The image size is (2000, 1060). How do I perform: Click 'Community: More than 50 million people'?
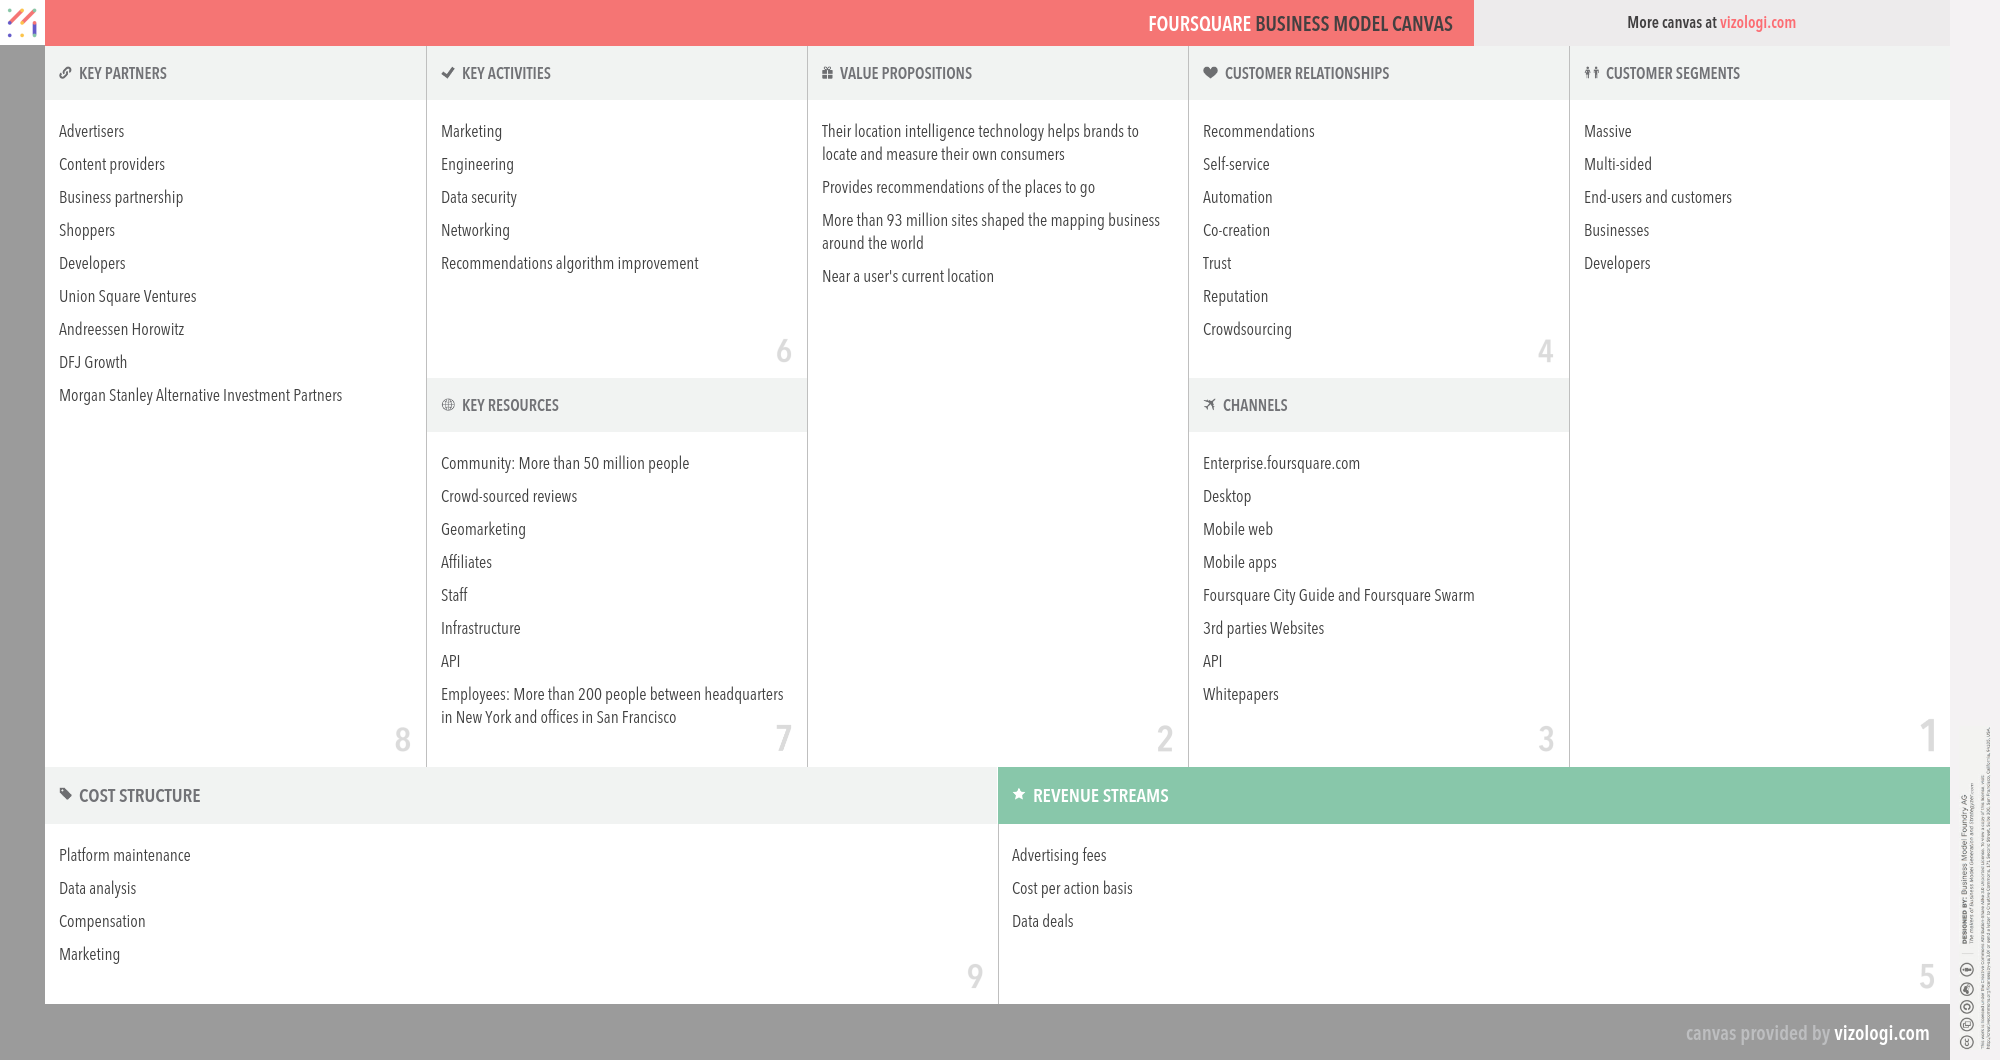565,463
